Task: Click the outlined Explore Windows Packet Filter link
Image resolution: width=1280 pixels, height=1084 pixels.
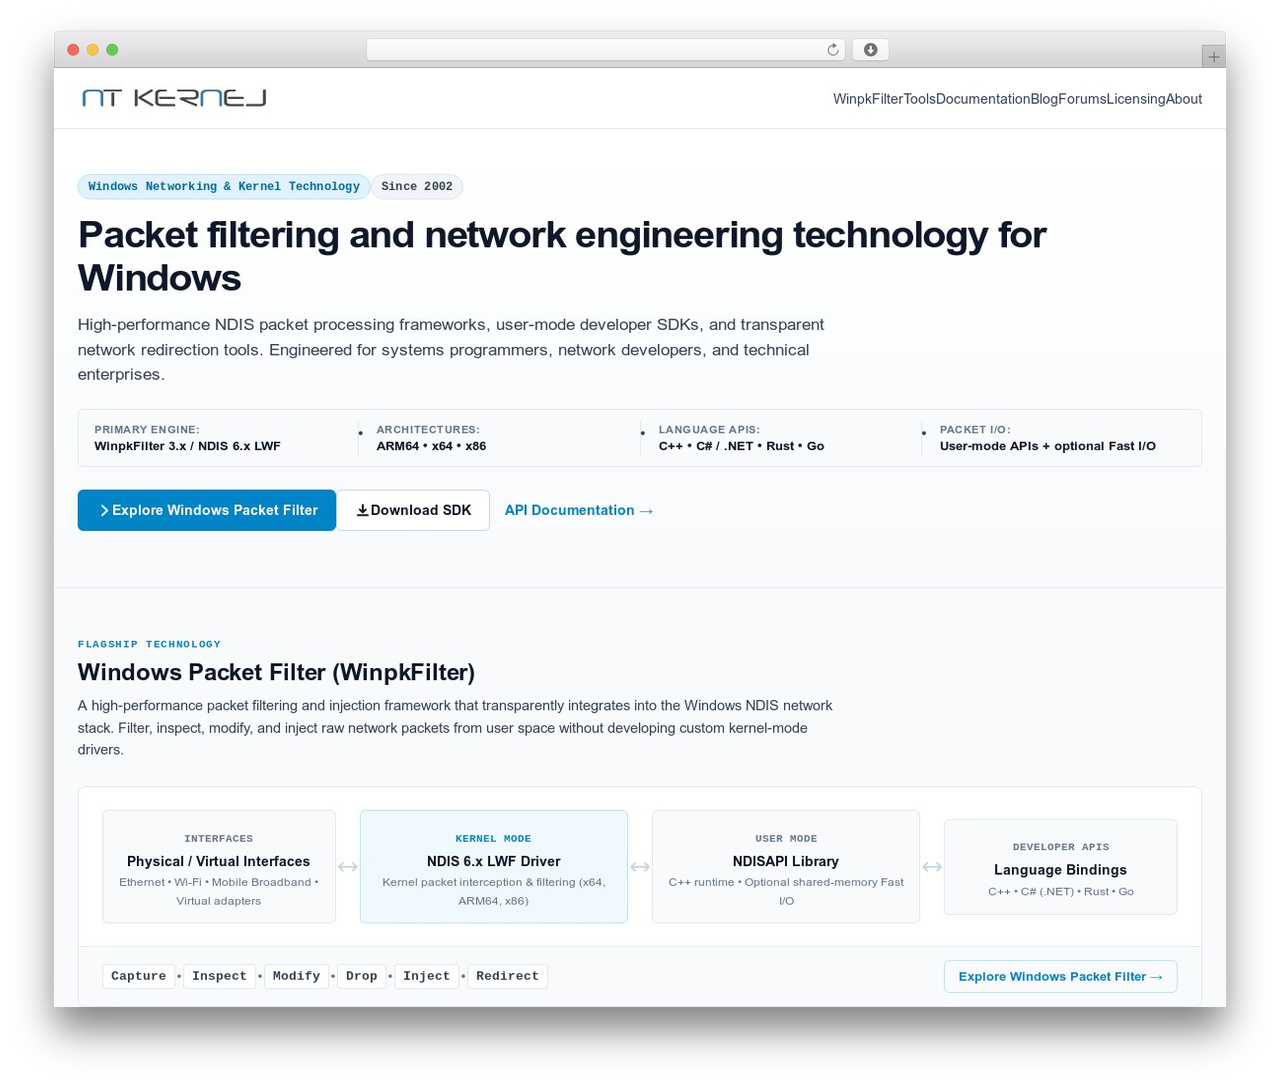Action: (x=1060, y=977)
